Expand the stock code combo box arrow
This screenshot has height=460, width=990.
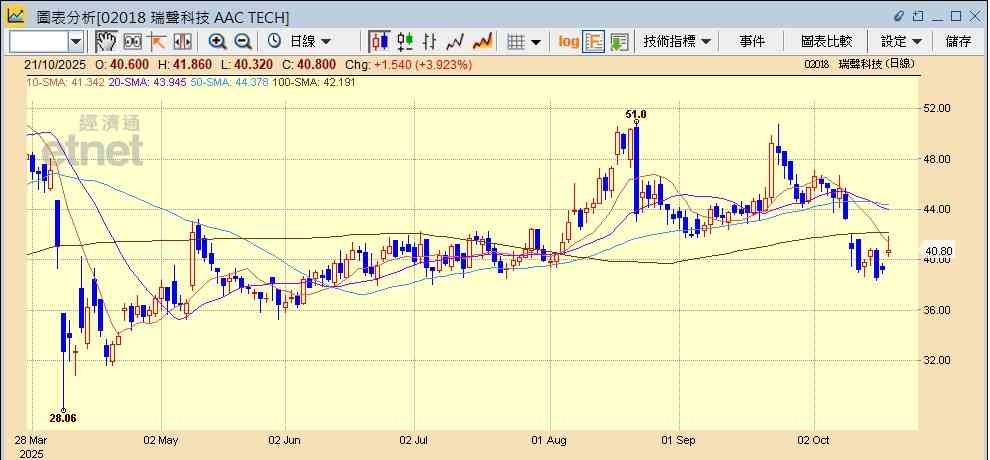pyautogui.click(x=76, y=41)
